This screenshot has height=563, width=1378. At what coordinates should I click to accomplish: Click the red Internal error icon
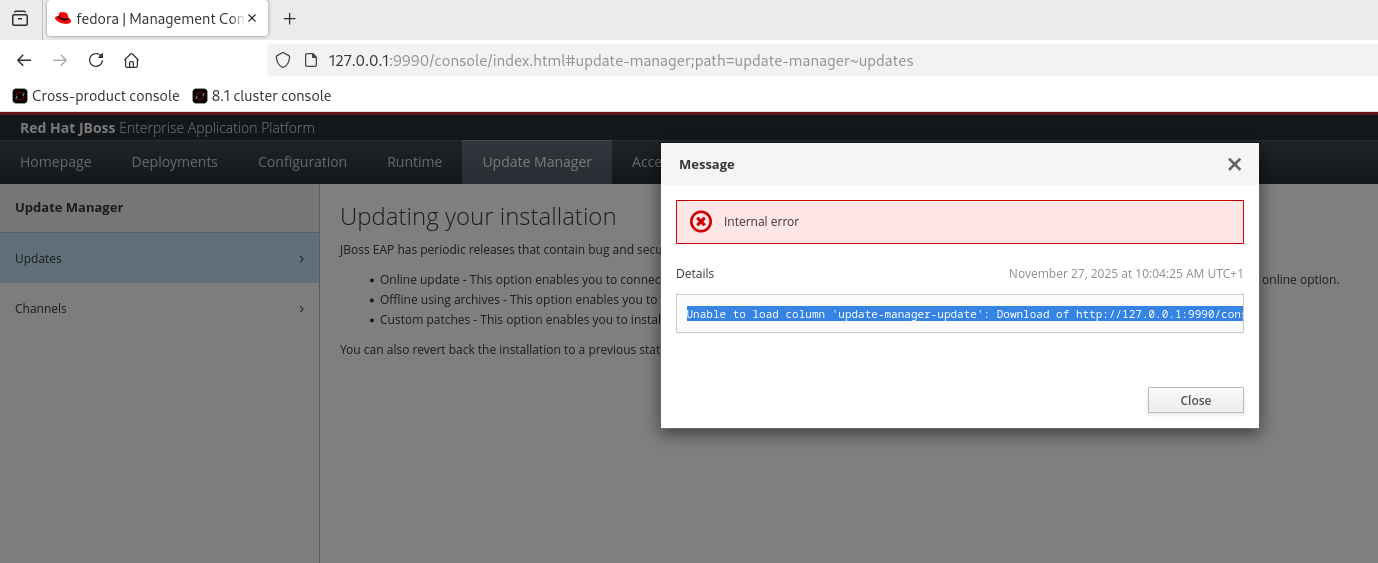pyautogui.click(x=701, y=222)
